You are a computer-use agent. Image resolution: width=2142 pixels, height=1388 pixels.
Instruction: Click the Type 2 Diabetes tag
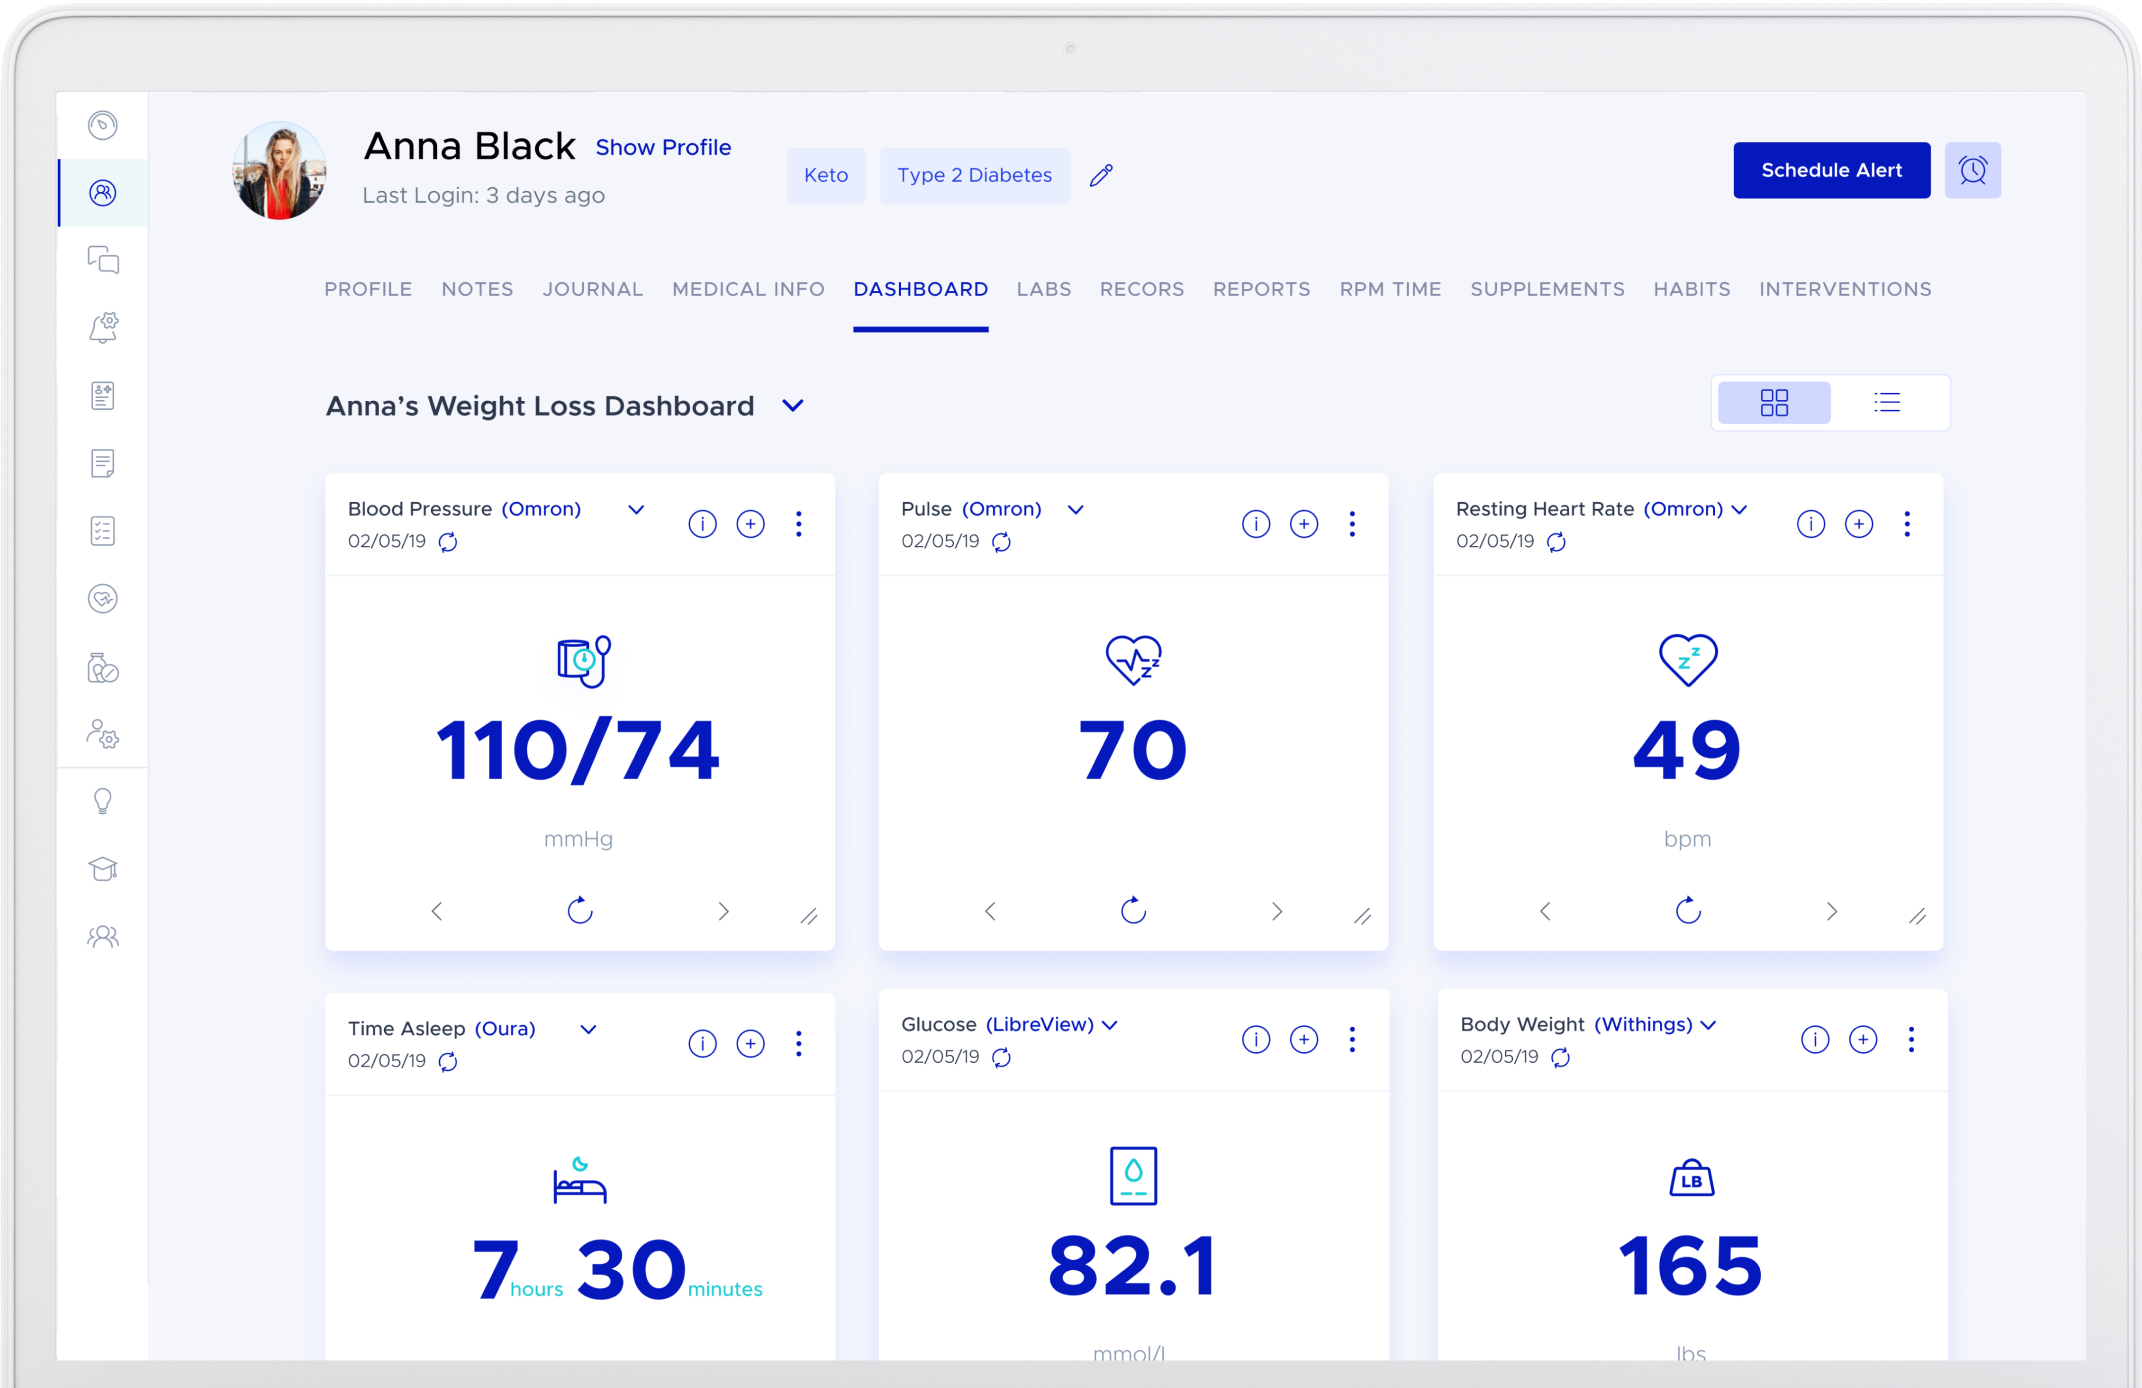974,176
